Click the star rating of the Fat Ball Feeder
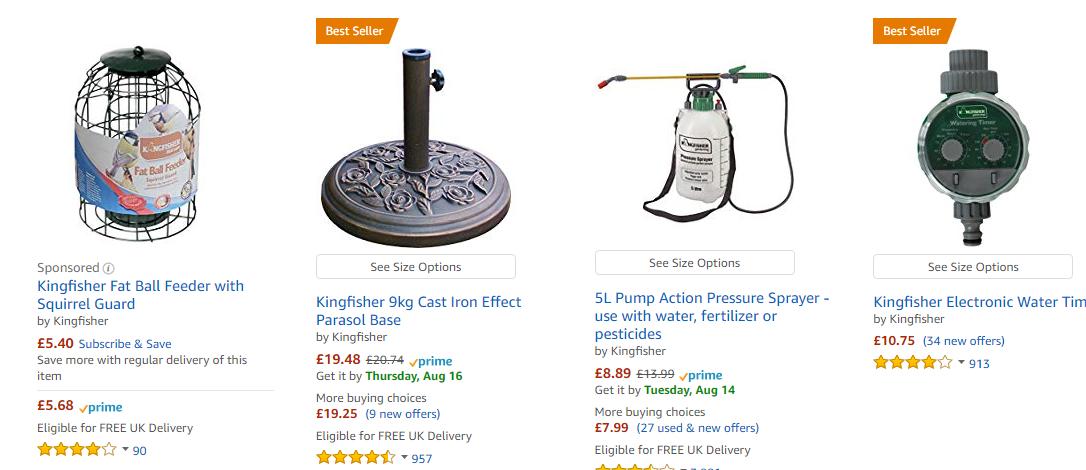The height and width of the screenshot is (470, 1086). coord(76,450)
